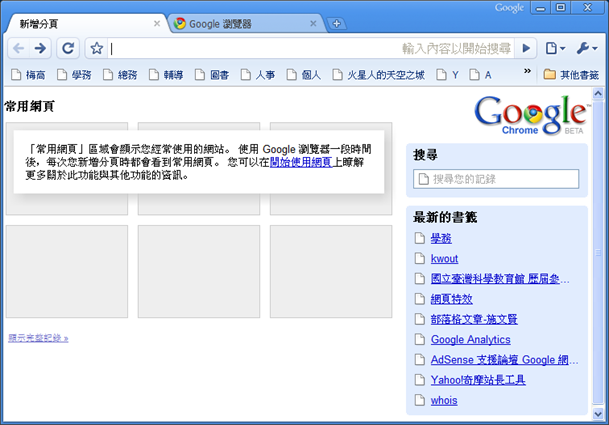The height and width of the screenshot is (425, 609).
Task: Minimize the Chrome window
Action: pyautogui.click(x=540, y=8)
